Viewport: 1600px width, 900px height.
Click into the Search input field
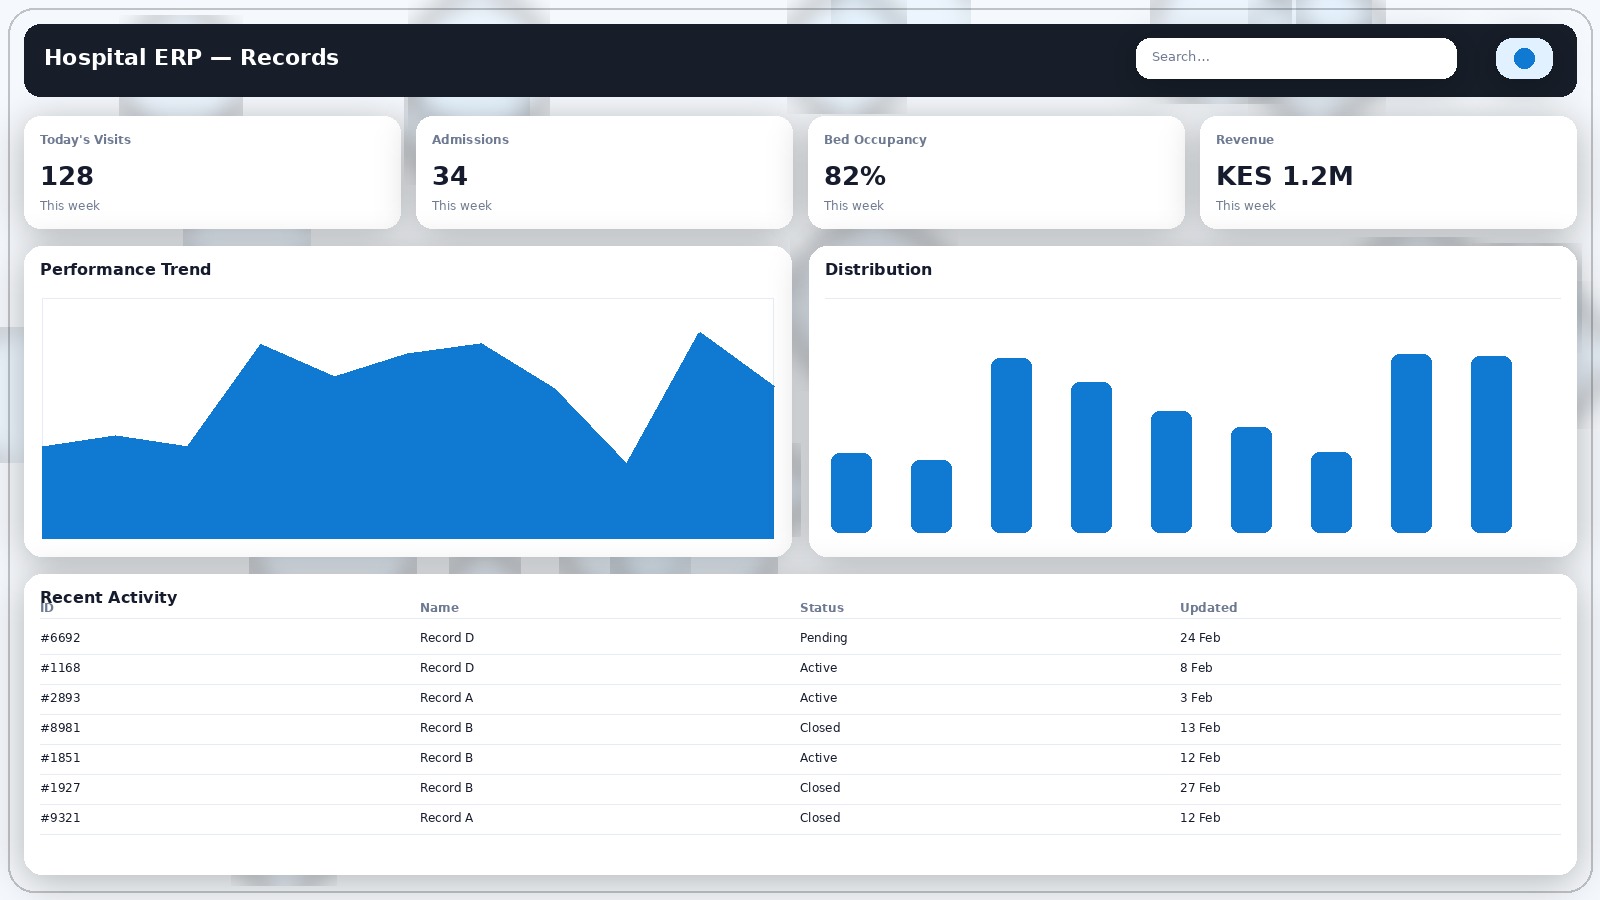coord(1295,58)
